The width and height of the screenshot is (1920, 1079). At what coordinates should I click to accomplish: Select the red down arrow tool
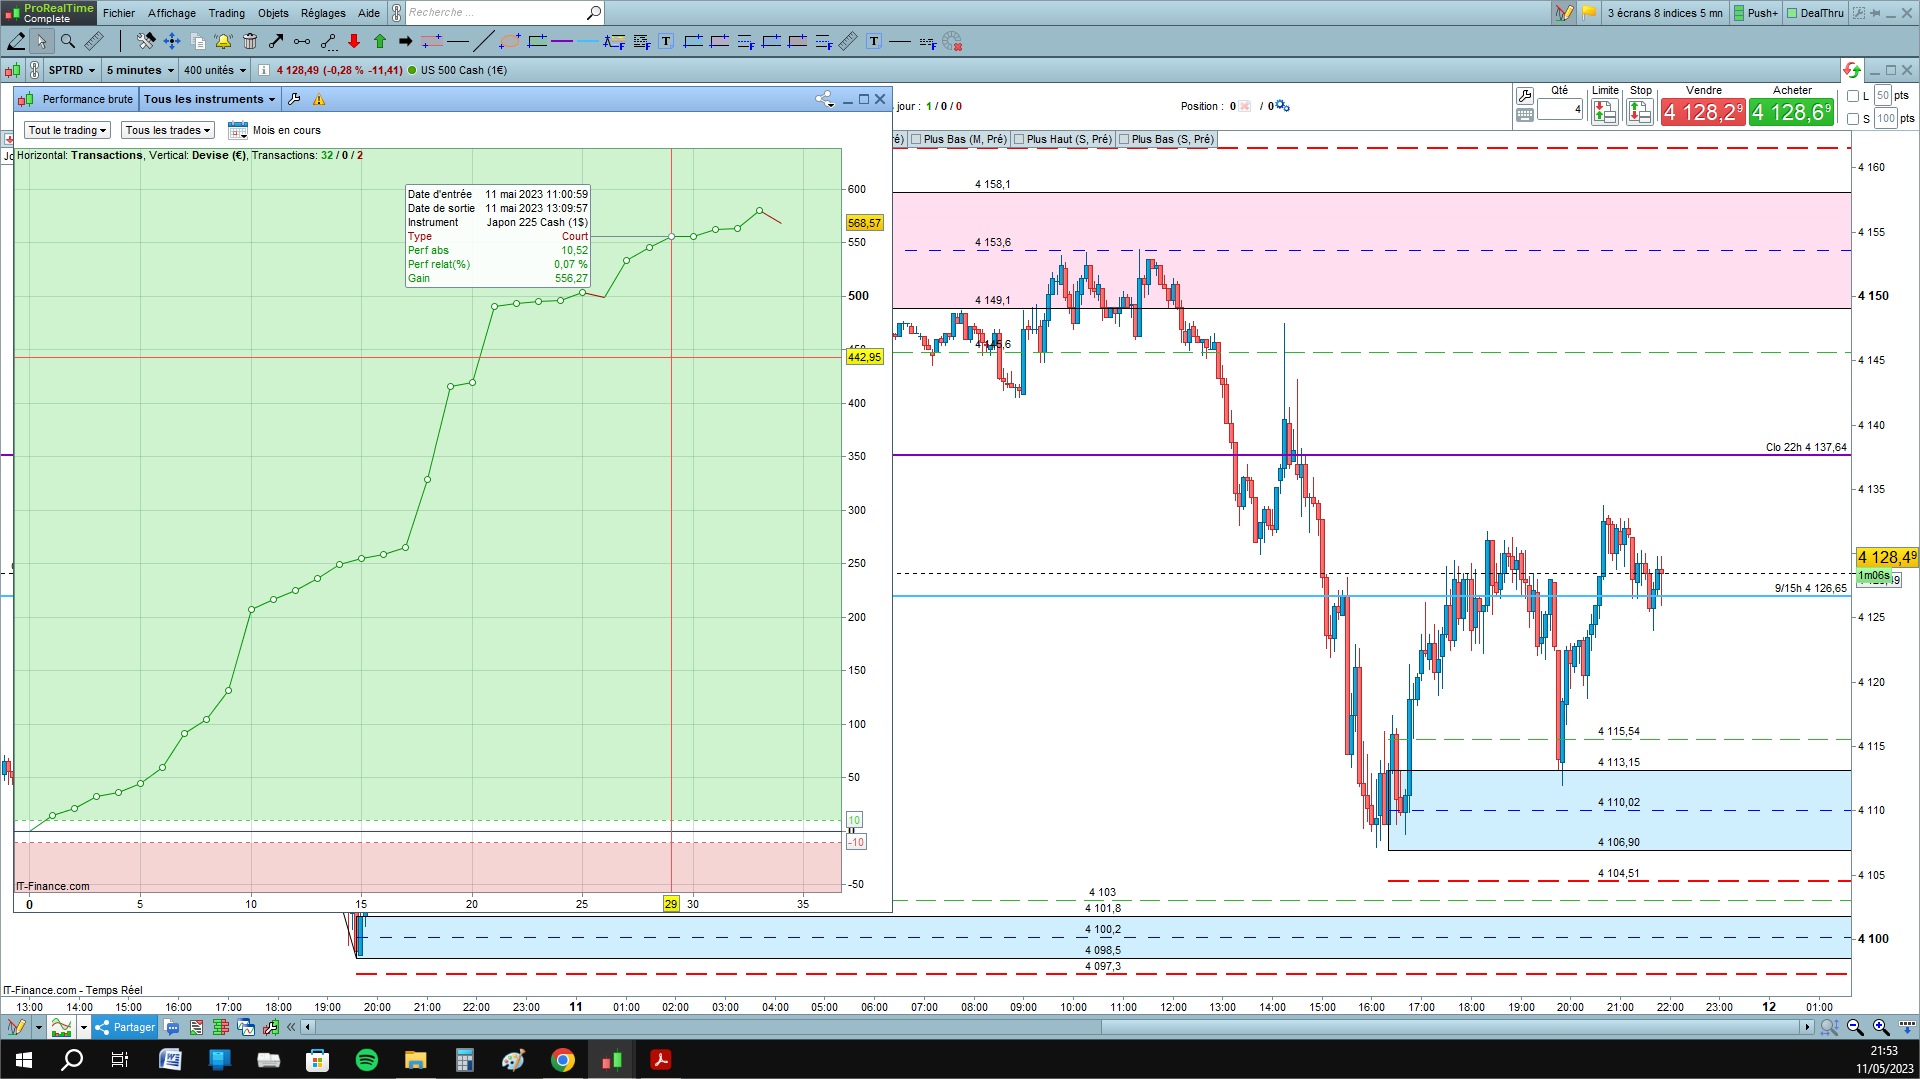354,41
